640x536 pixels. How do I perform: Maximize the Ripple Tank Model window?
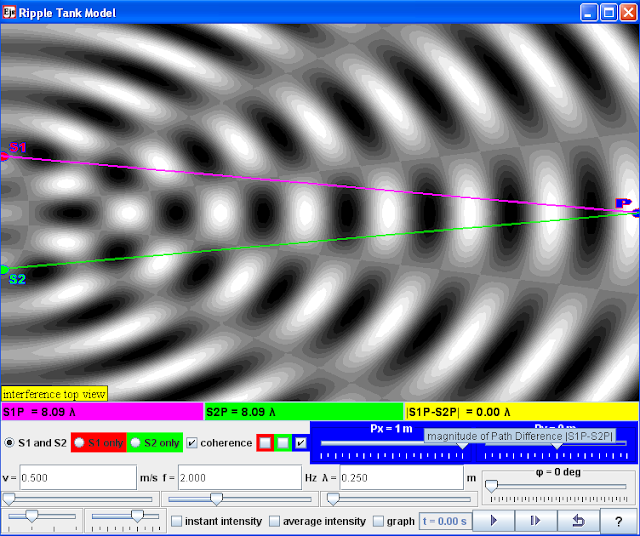click(x=609, y=12)
